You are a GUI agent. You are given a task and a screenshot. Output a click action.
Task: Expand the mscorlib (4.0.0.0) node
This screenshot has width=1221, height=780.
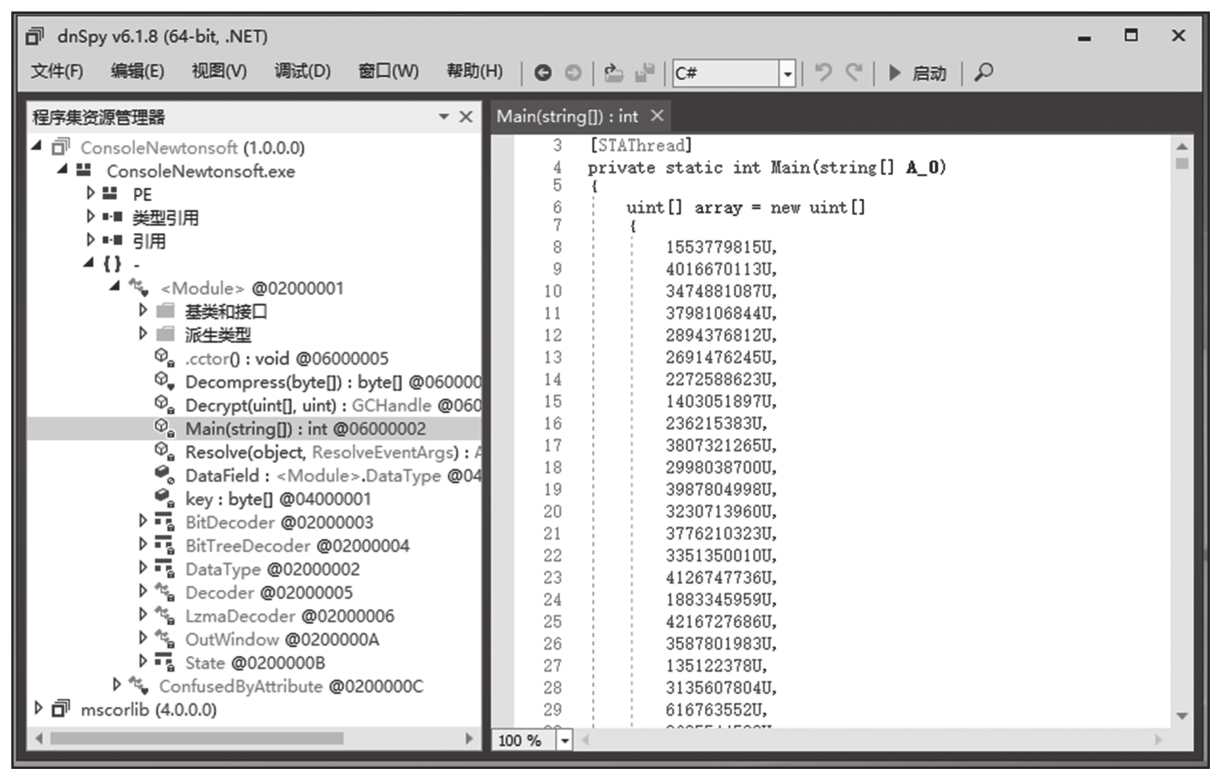click(x=39, y=709)
